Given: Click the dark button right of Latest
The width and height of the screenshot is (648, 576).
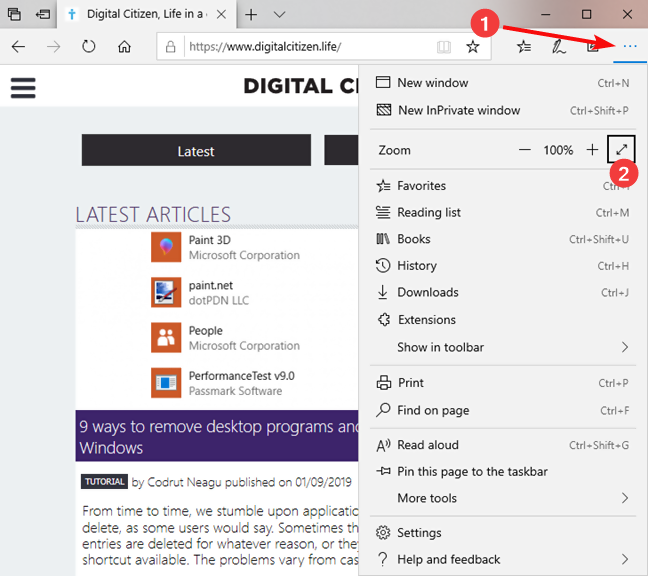Looking at the screenshot, I should point(341,150).
